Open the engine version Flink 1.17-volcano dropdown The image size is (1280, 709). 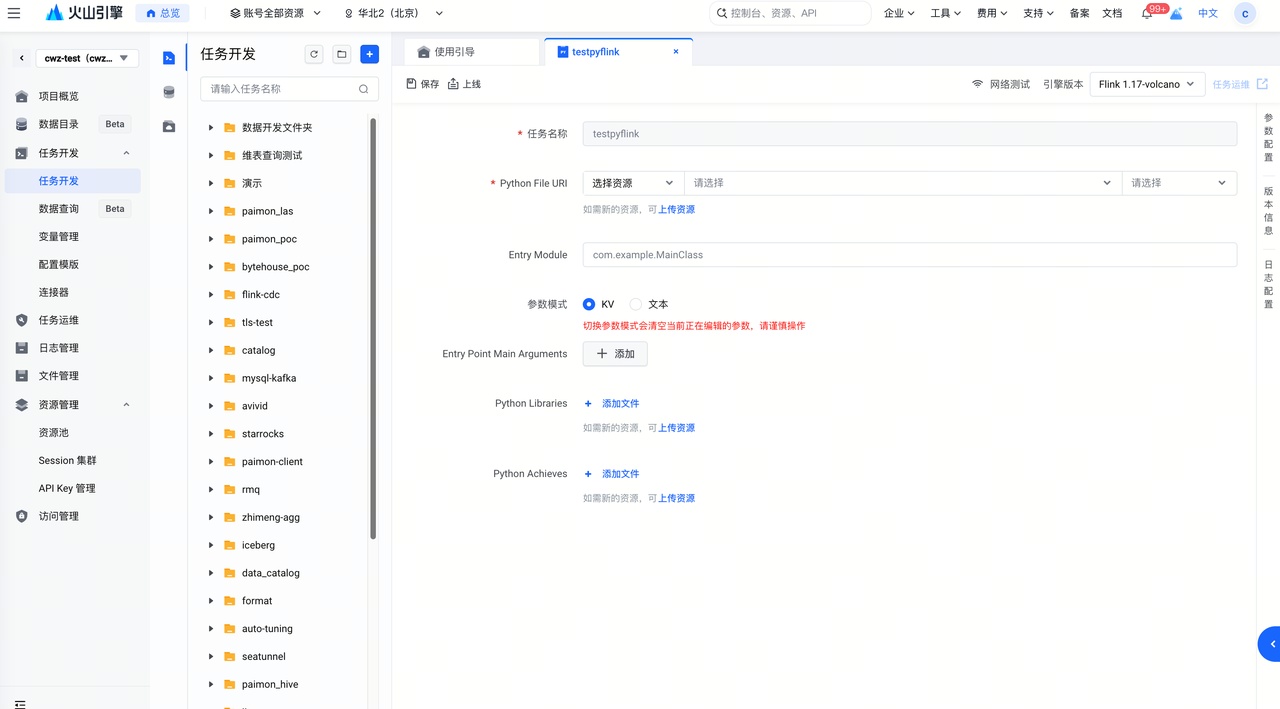pyautogui.click(x=1146, y=84)
